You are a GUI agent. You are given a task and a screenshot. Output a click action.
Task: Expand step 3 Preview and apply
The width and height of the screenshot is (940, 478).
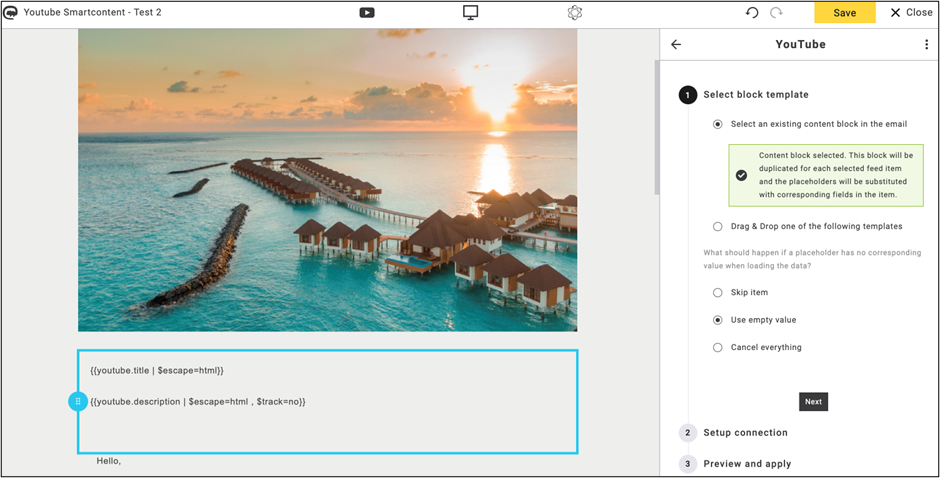point(747,464)
